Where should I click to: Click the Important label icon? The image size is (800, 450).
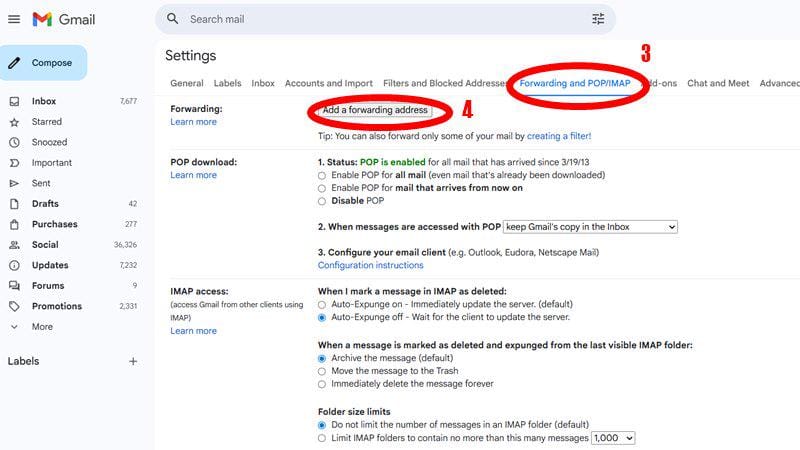(14, 163)
